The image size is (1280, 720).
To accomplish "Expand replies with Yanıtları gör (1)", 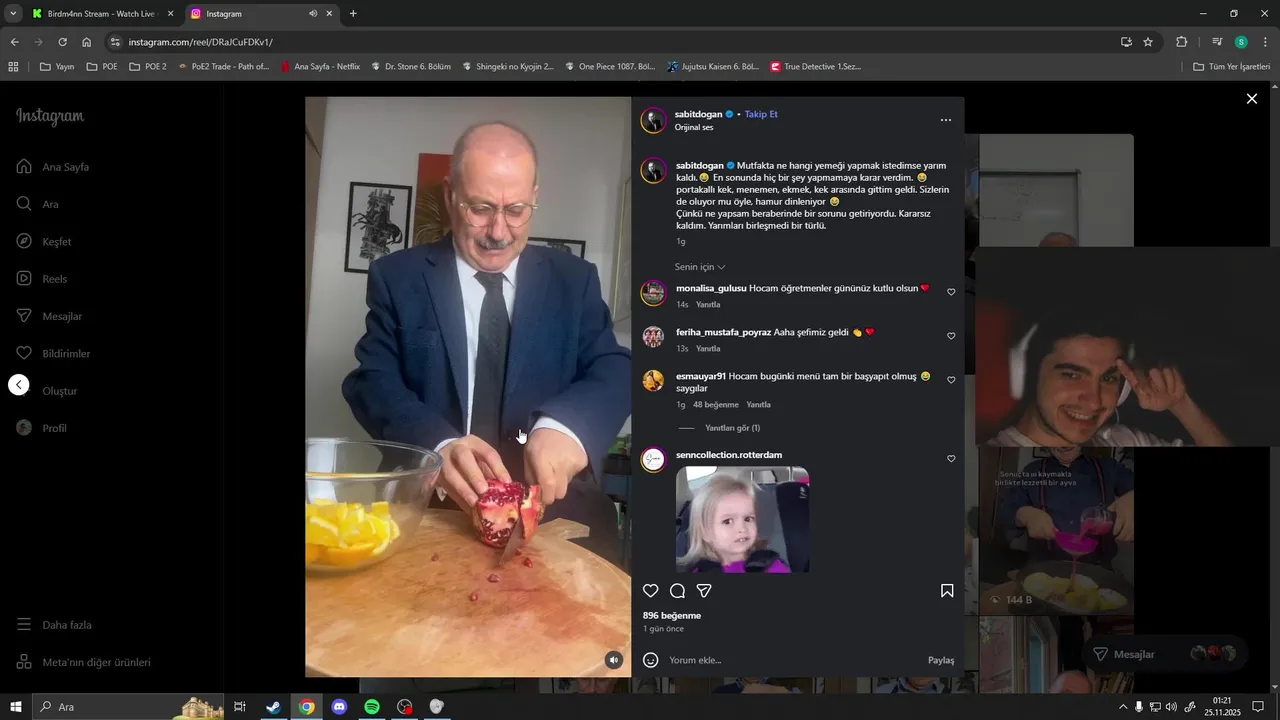I will click(732, 428).
